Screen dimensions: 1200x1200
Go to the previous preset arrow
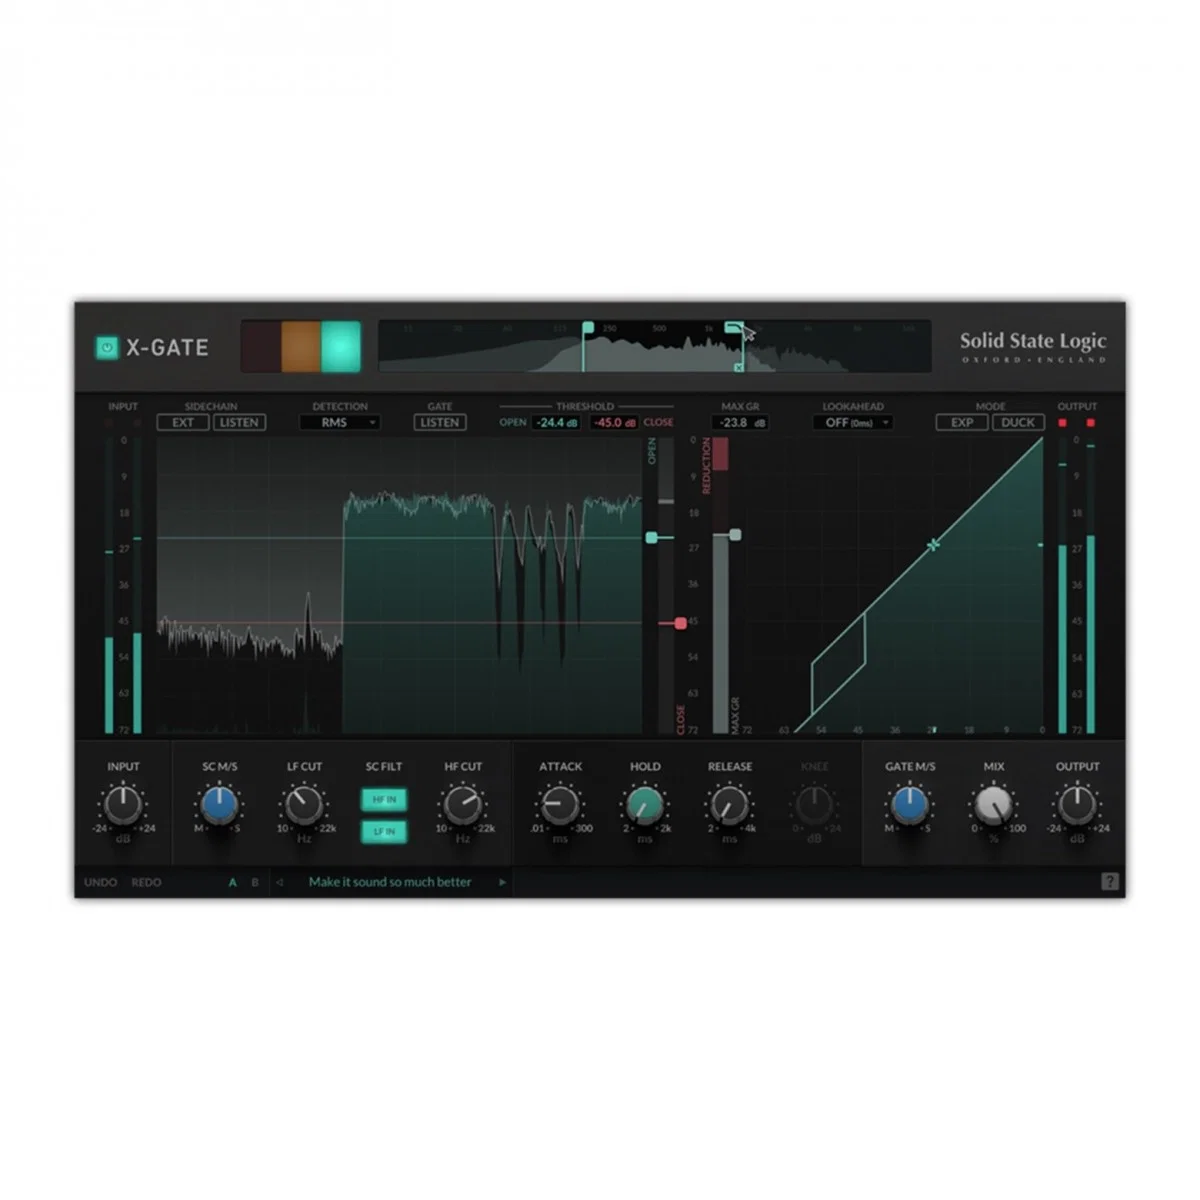pos(279,882)
